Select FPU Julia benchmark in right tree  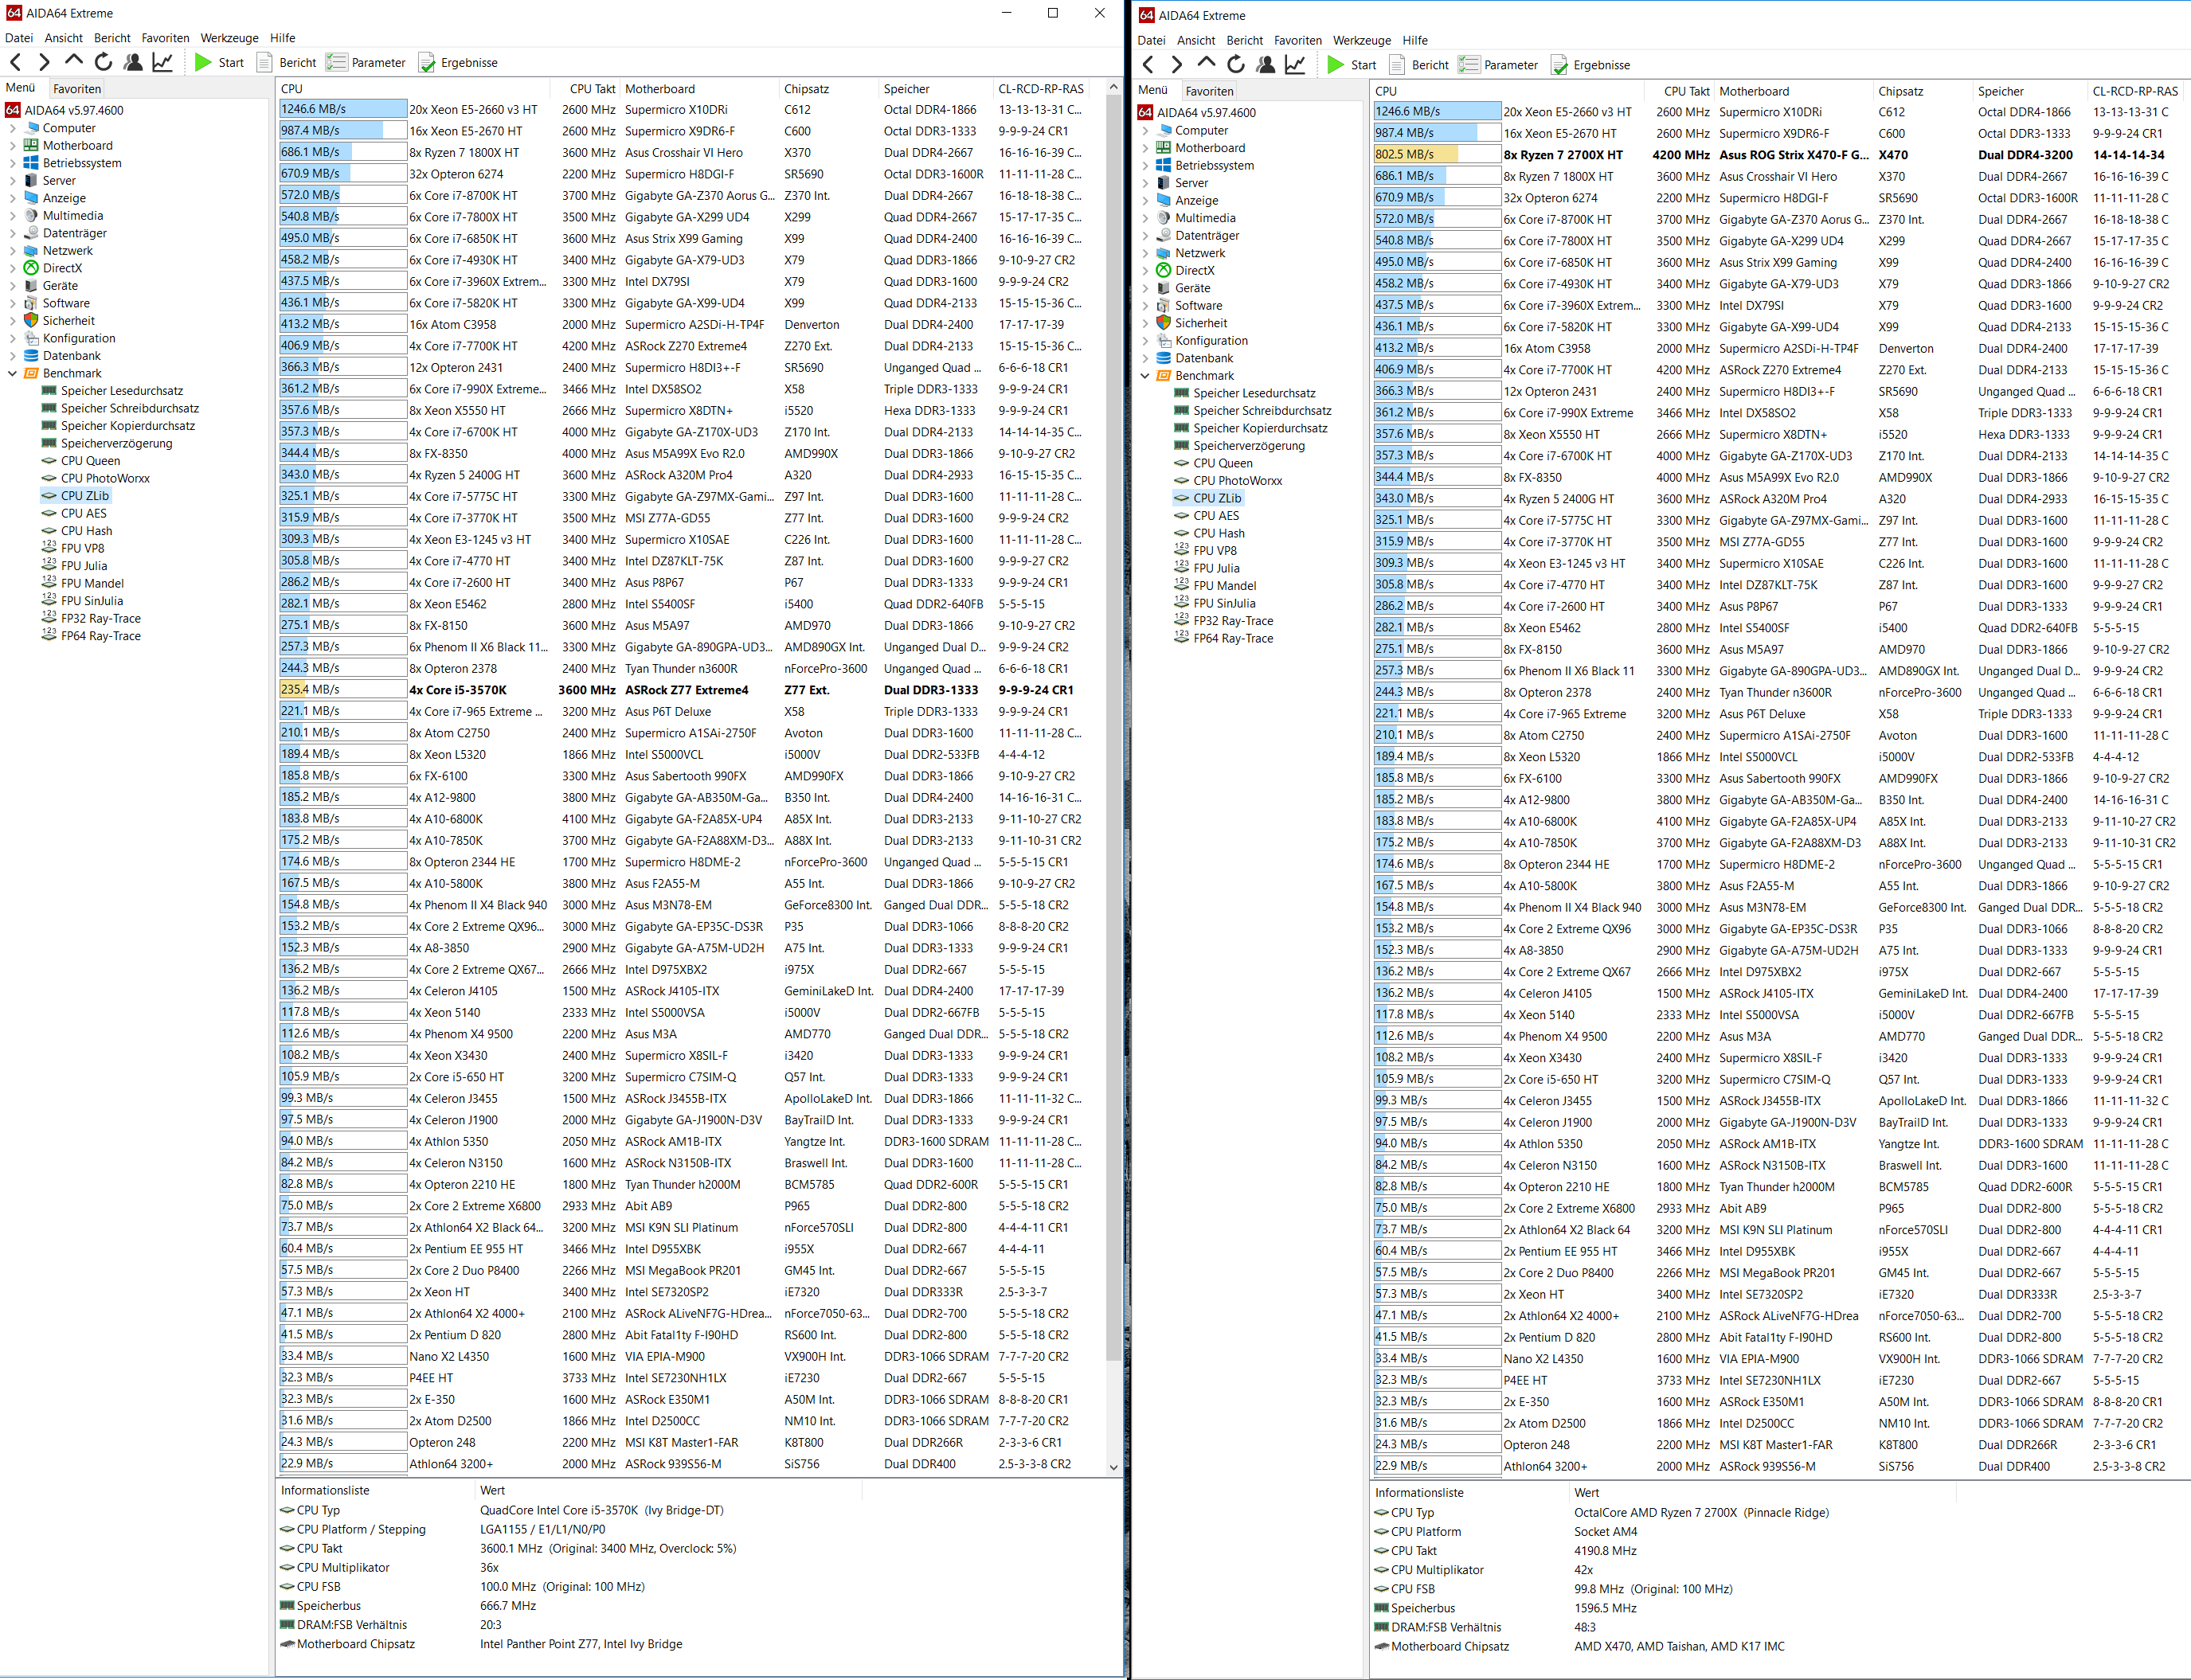[x=1216, y=568]
